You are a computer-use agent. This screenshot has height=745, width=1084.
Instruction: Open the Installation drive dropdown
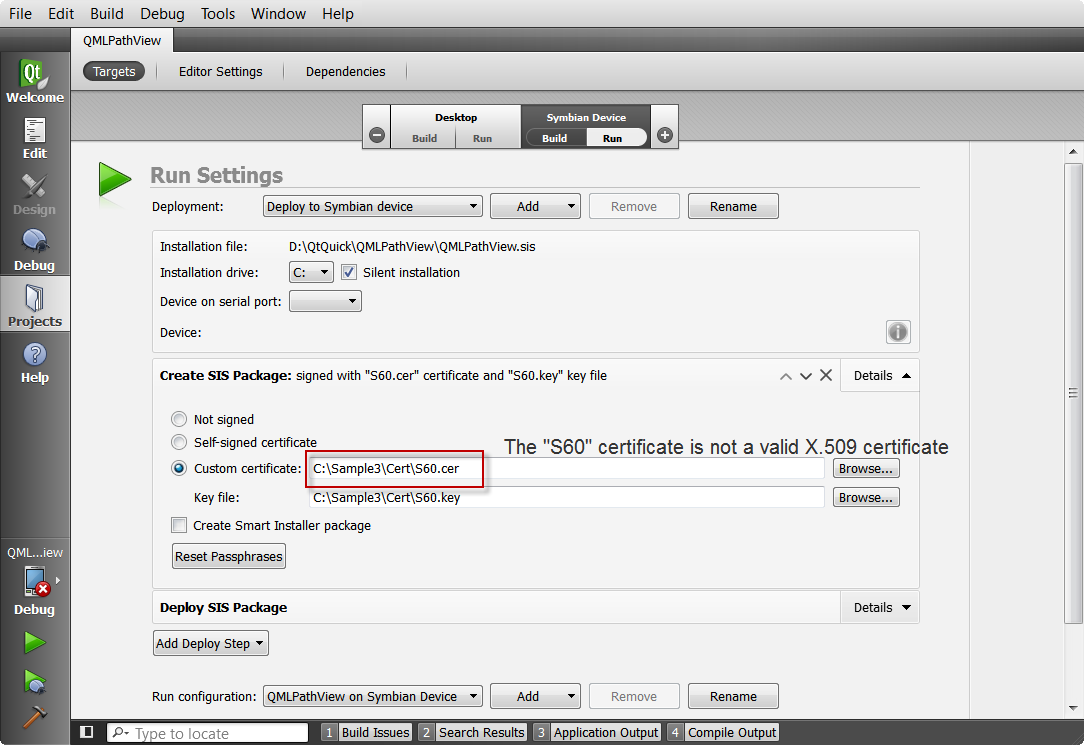311,272
